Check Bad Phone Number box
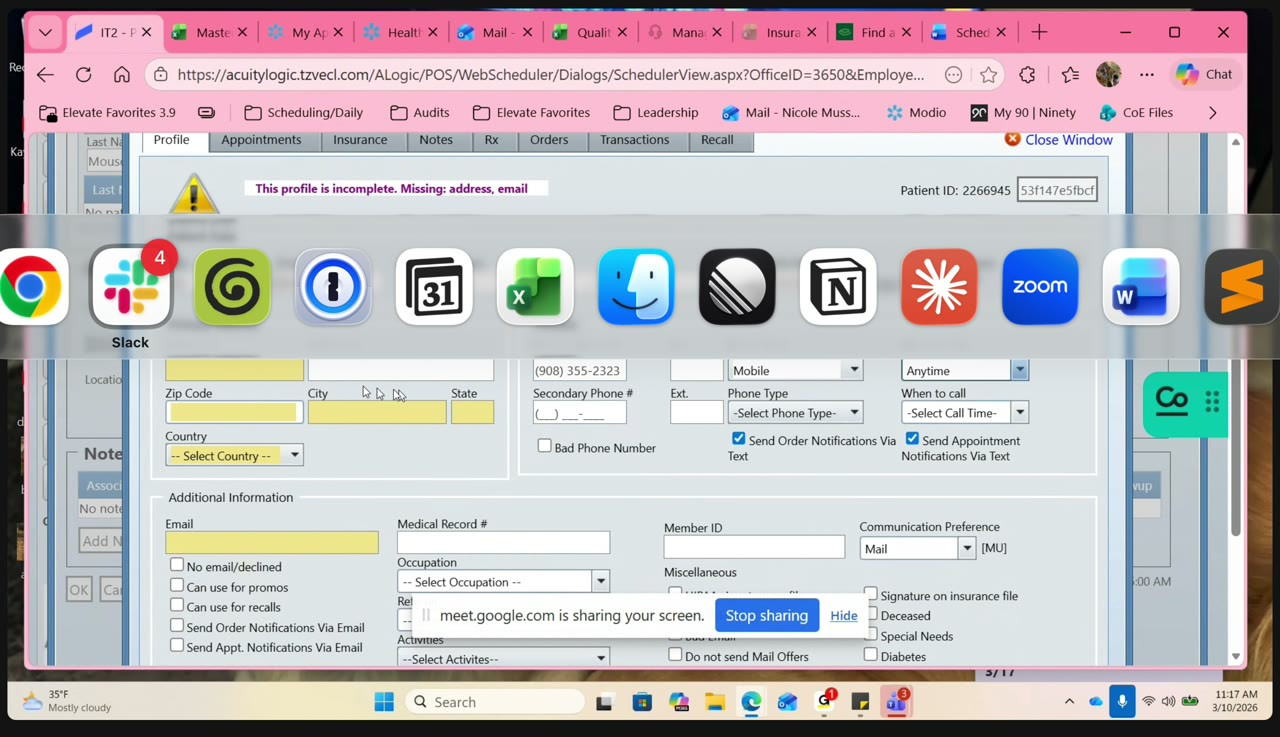Viewport: 1280px width, 737px height. coord(545,446)
